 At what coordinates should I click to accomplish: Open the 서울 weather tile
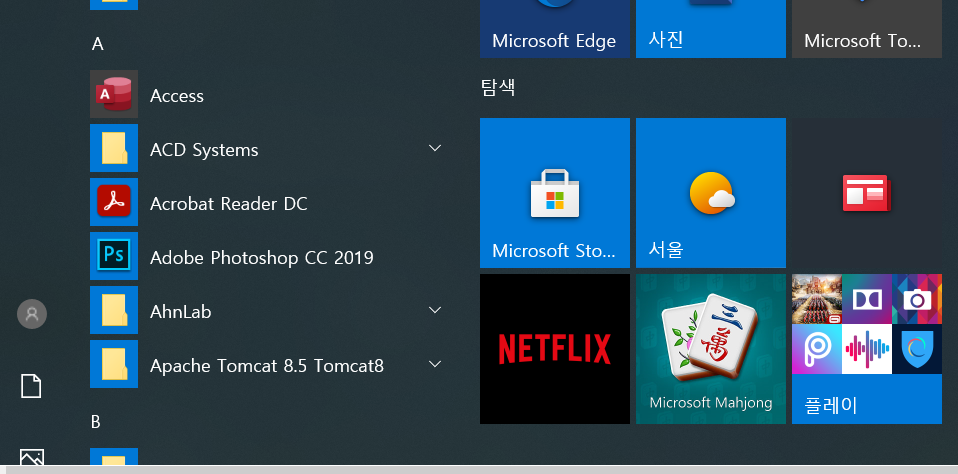(x=711, y=193)
